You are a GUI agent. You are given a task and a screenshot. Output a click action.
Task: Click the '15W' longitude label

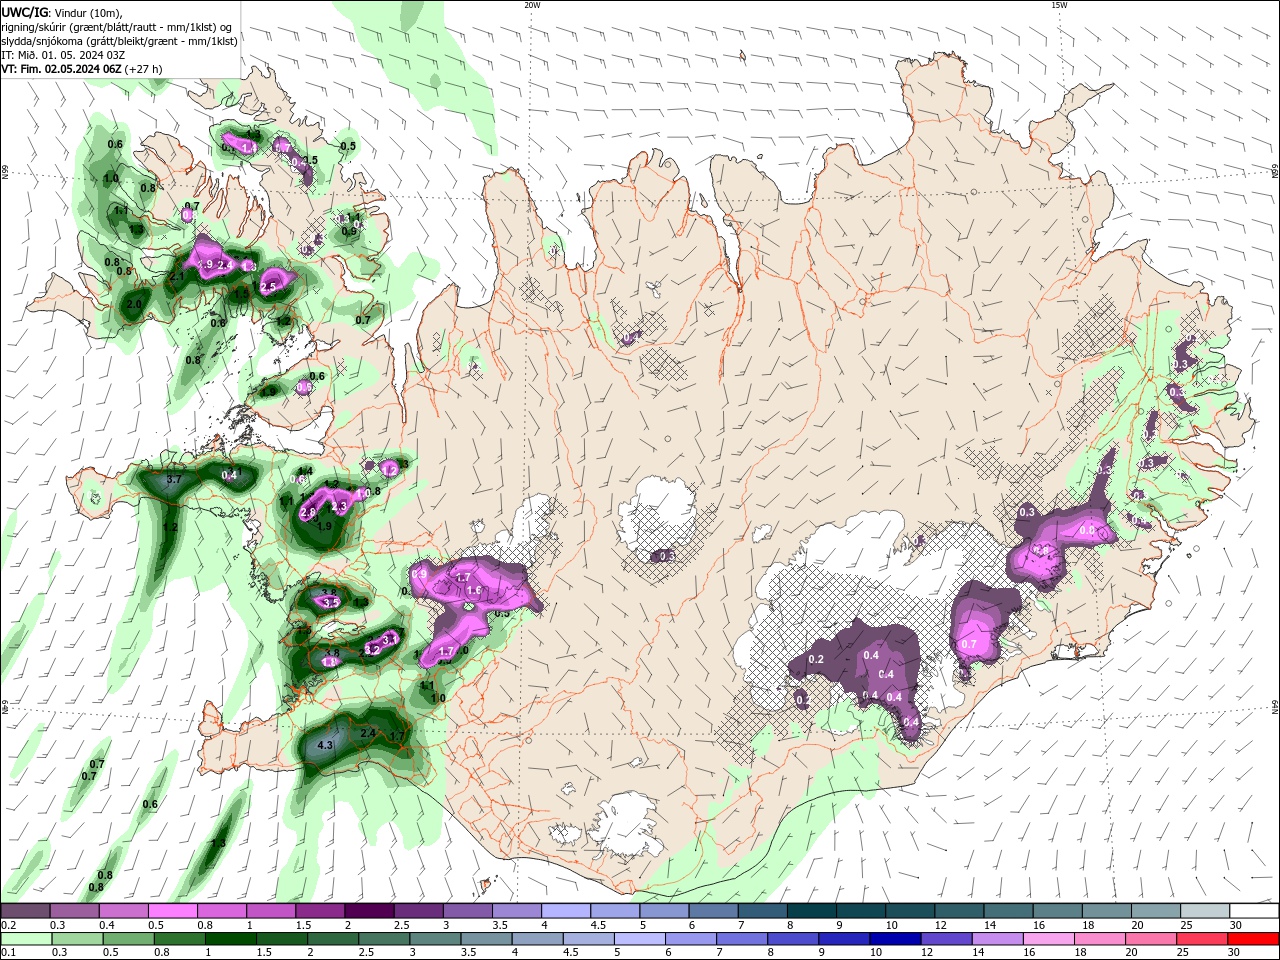click(x=1059, y=5)
